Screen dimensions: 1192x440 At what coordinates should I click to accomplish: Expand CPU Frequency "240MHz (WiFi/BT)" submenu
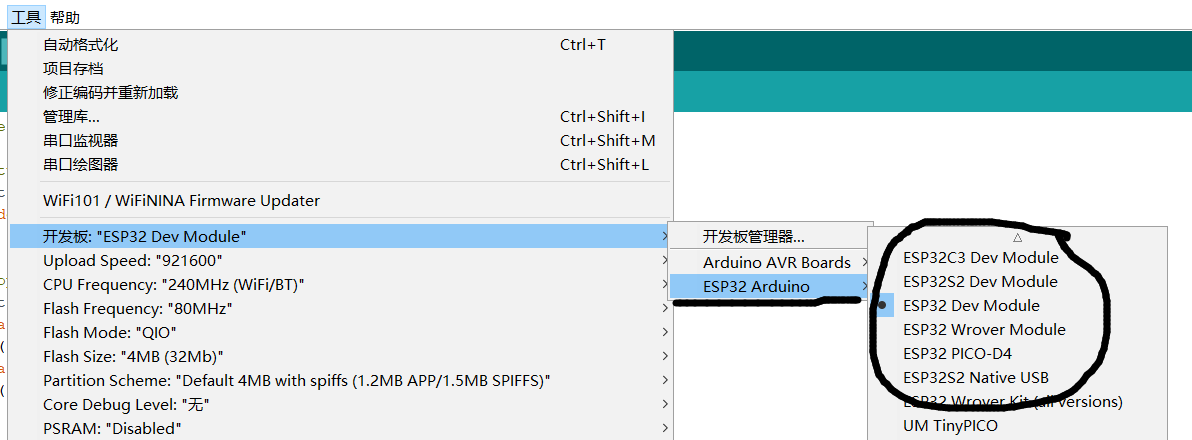pos(341,284)
